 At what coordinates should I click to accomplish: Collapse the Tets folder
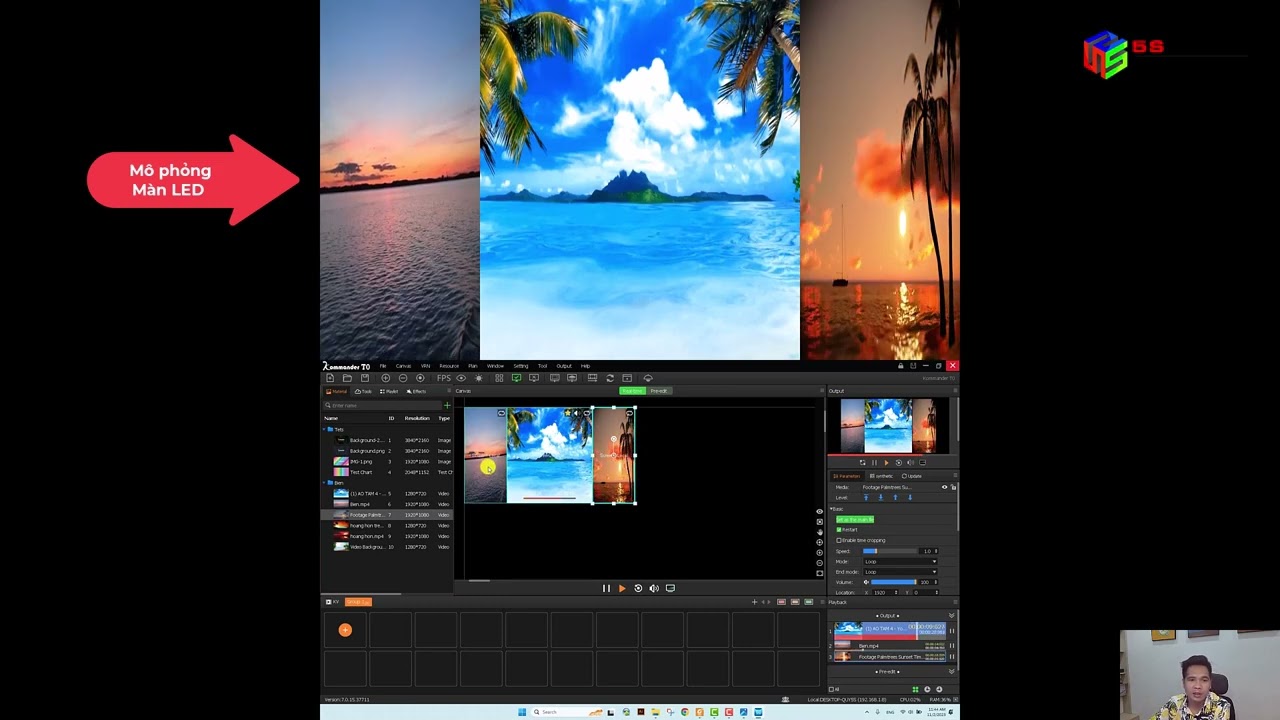point(325,429)
